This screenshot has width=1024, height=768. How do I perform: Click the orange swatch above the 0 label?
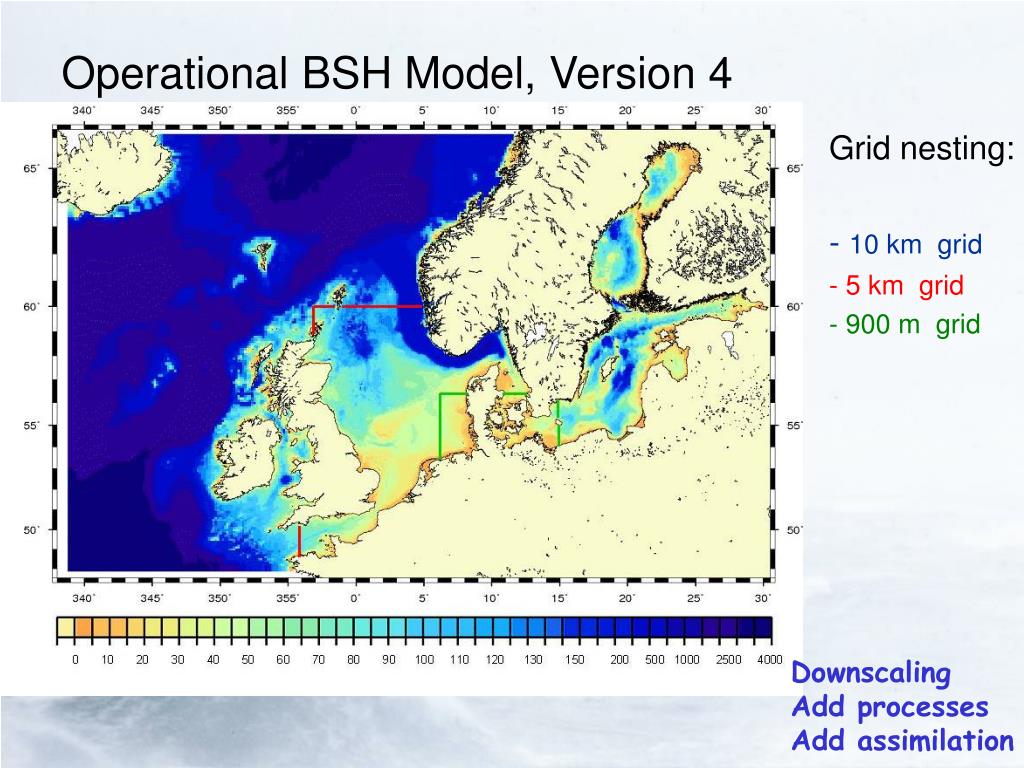click(x=83, y=627)
